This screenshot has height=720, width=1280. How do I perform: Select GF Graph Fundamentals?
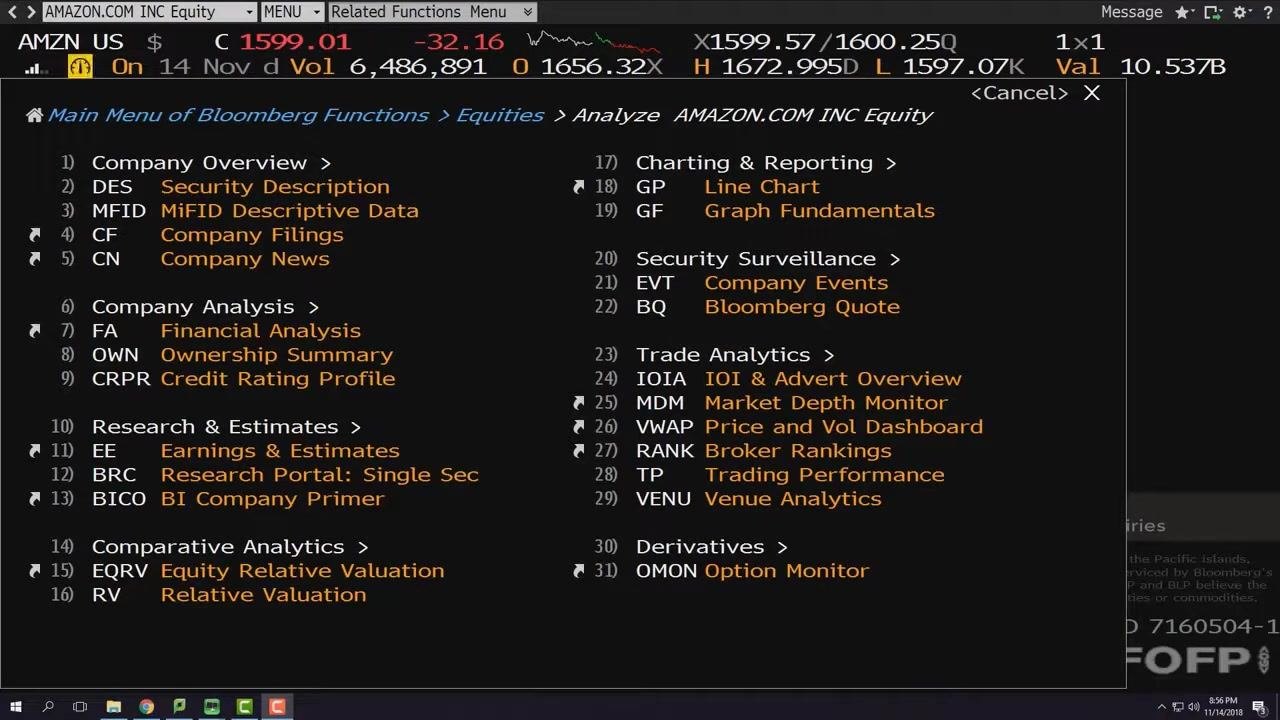785,211
